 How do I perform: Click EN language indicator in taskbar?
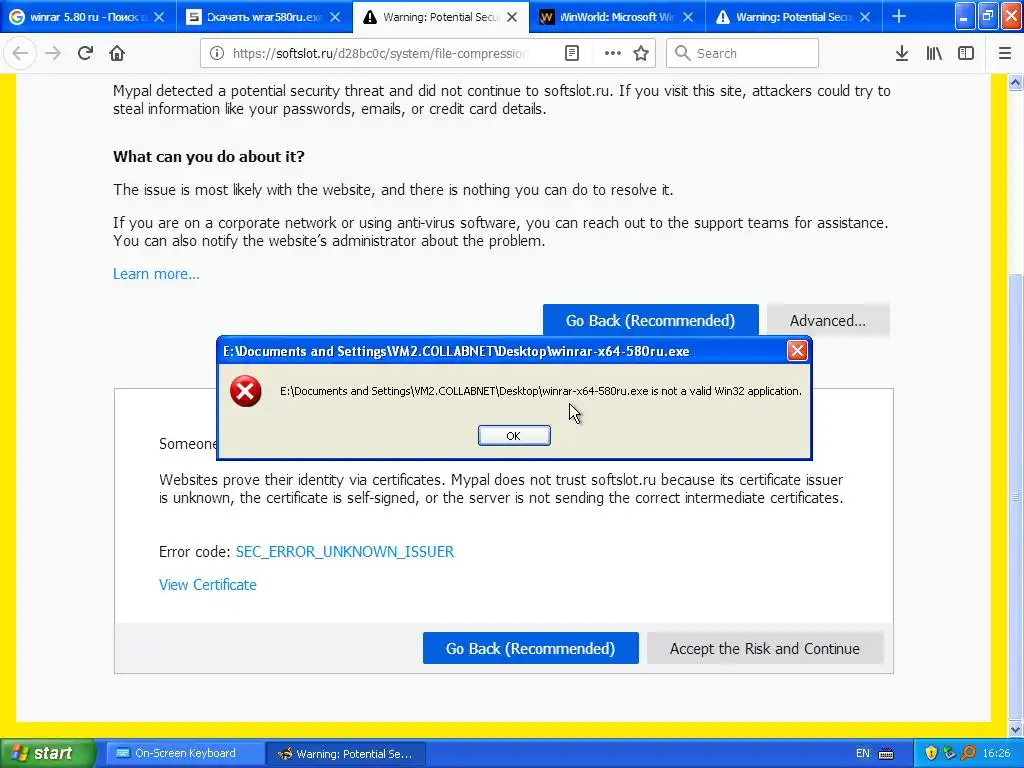pos(863,754)
